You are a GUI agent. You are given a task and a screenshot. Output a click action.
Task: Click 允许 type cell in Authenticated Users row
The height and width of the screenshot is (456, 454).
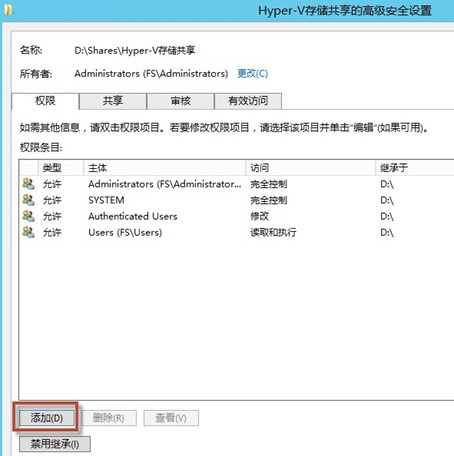point(52,216)
